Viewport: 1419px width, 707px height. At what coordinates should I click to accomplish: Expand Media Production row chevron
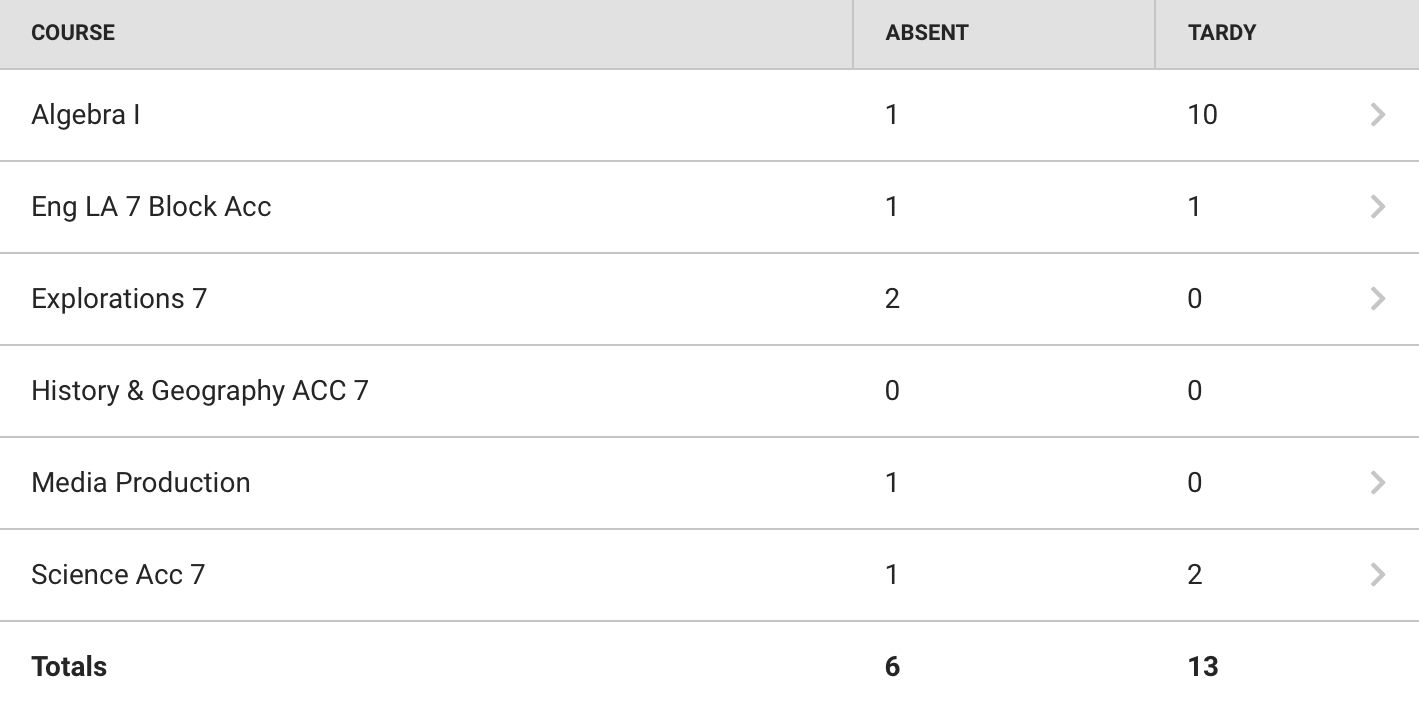click(1378, 483)
